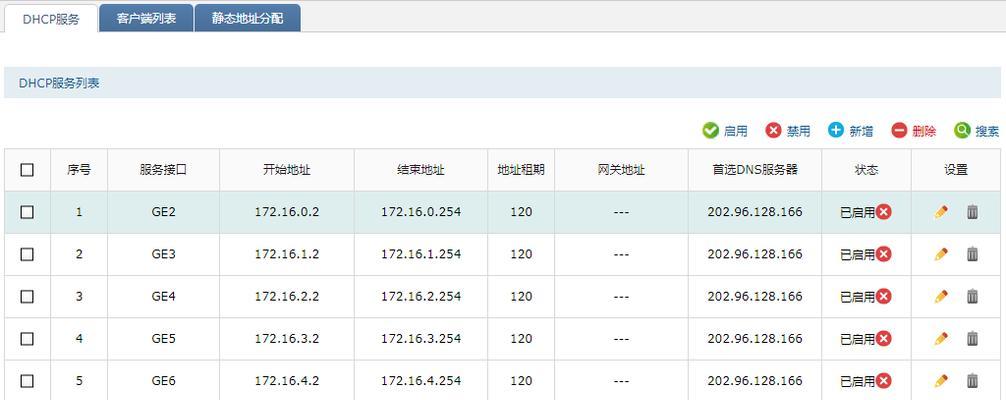This screenshot has width=1006, height=400.
Task: Click the blue 新增 add icon
Action: coord(835,130)
